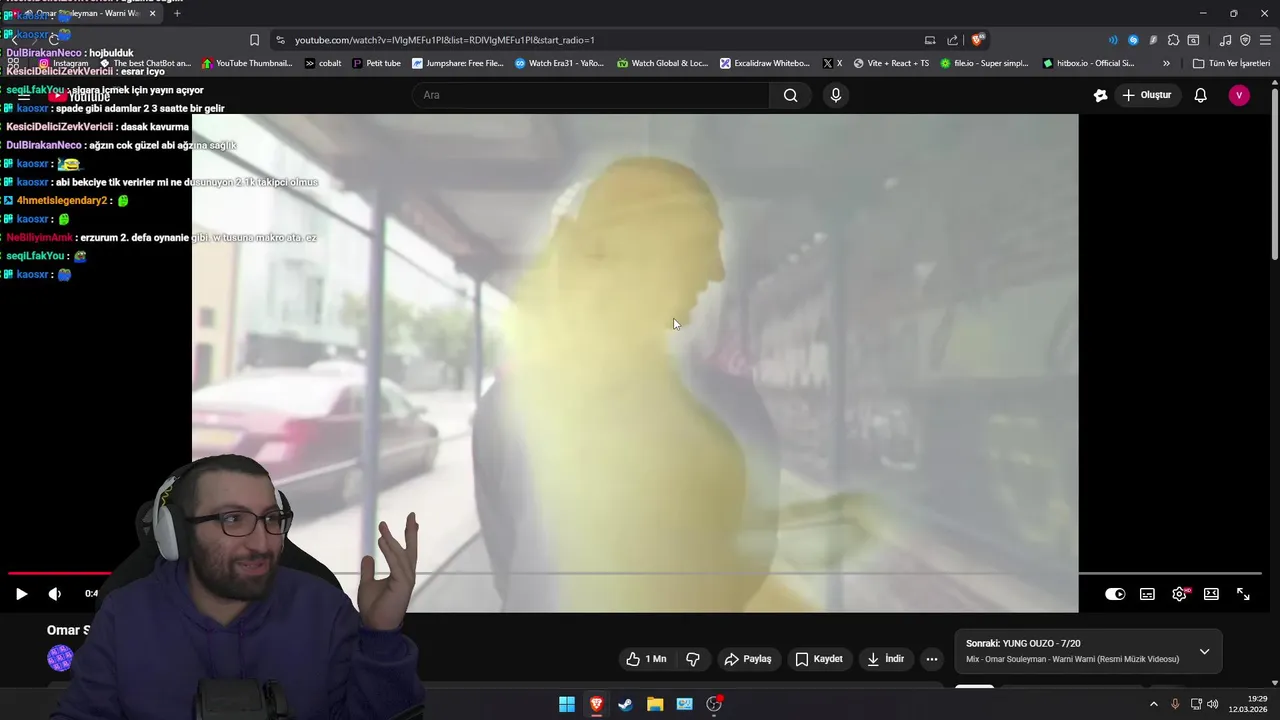1280x720 pixels.
Task: Open the Vite + React + TS bookmark
Action: click(x=891, y=63)
